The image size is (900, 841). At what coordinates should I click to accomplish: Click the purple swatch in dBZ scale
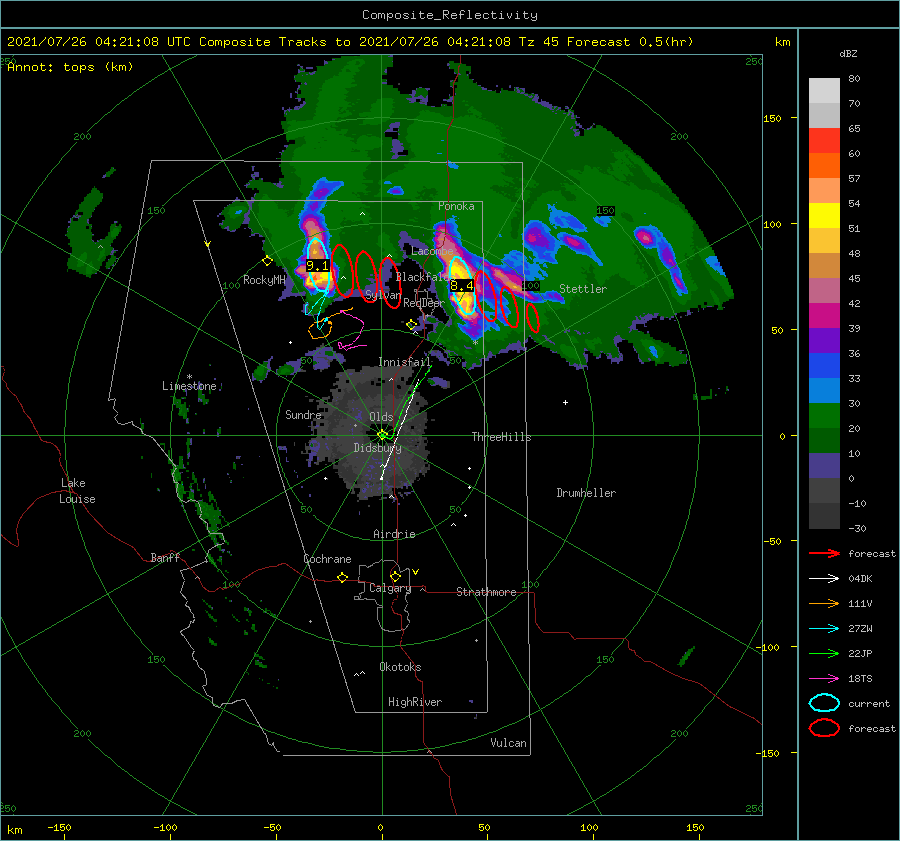point(824,340)
